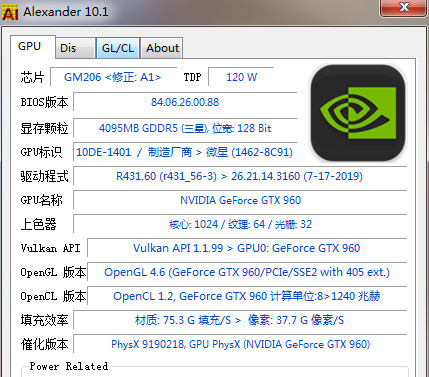Click the 催化版本 label

[44, 344]
